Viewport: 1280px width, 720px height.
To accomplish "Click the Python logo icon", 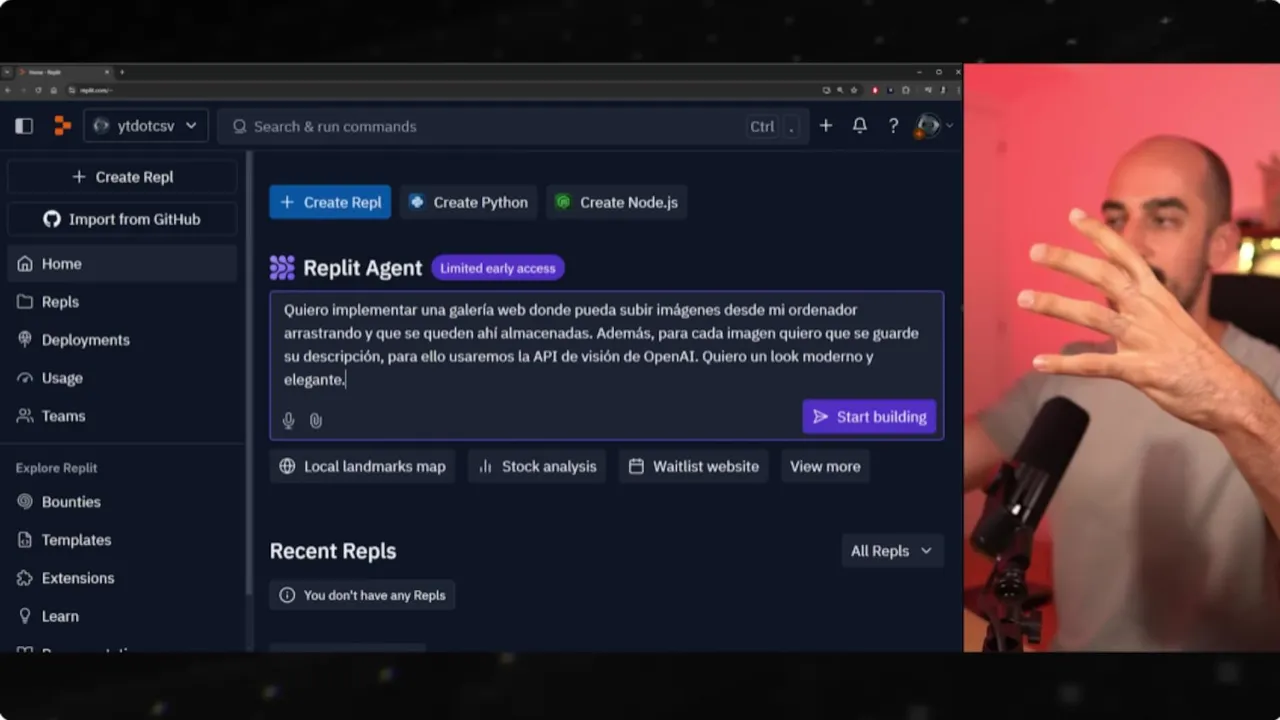I will pyautogui.click(x=417, y=202).
